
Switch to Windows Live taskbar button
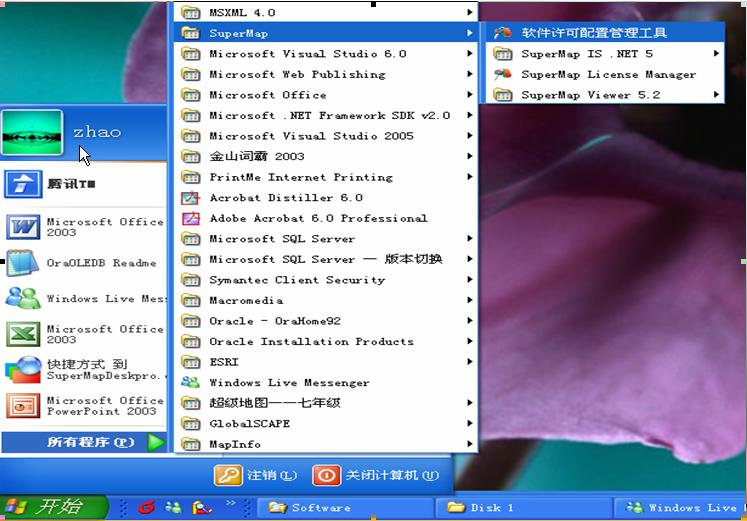pos(680,508)
